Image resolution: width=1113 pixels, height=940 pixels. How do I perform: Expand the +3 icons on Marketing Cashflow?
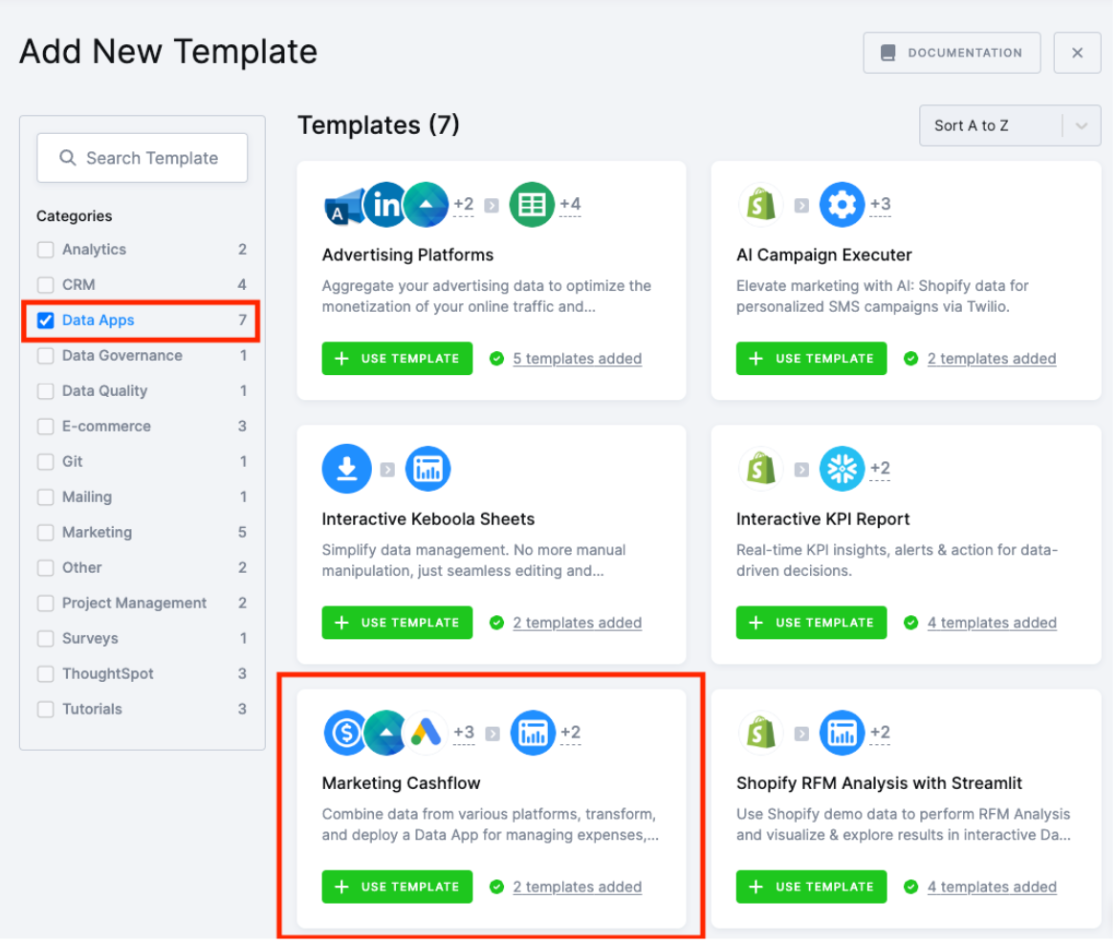click(x=463, y=732)
